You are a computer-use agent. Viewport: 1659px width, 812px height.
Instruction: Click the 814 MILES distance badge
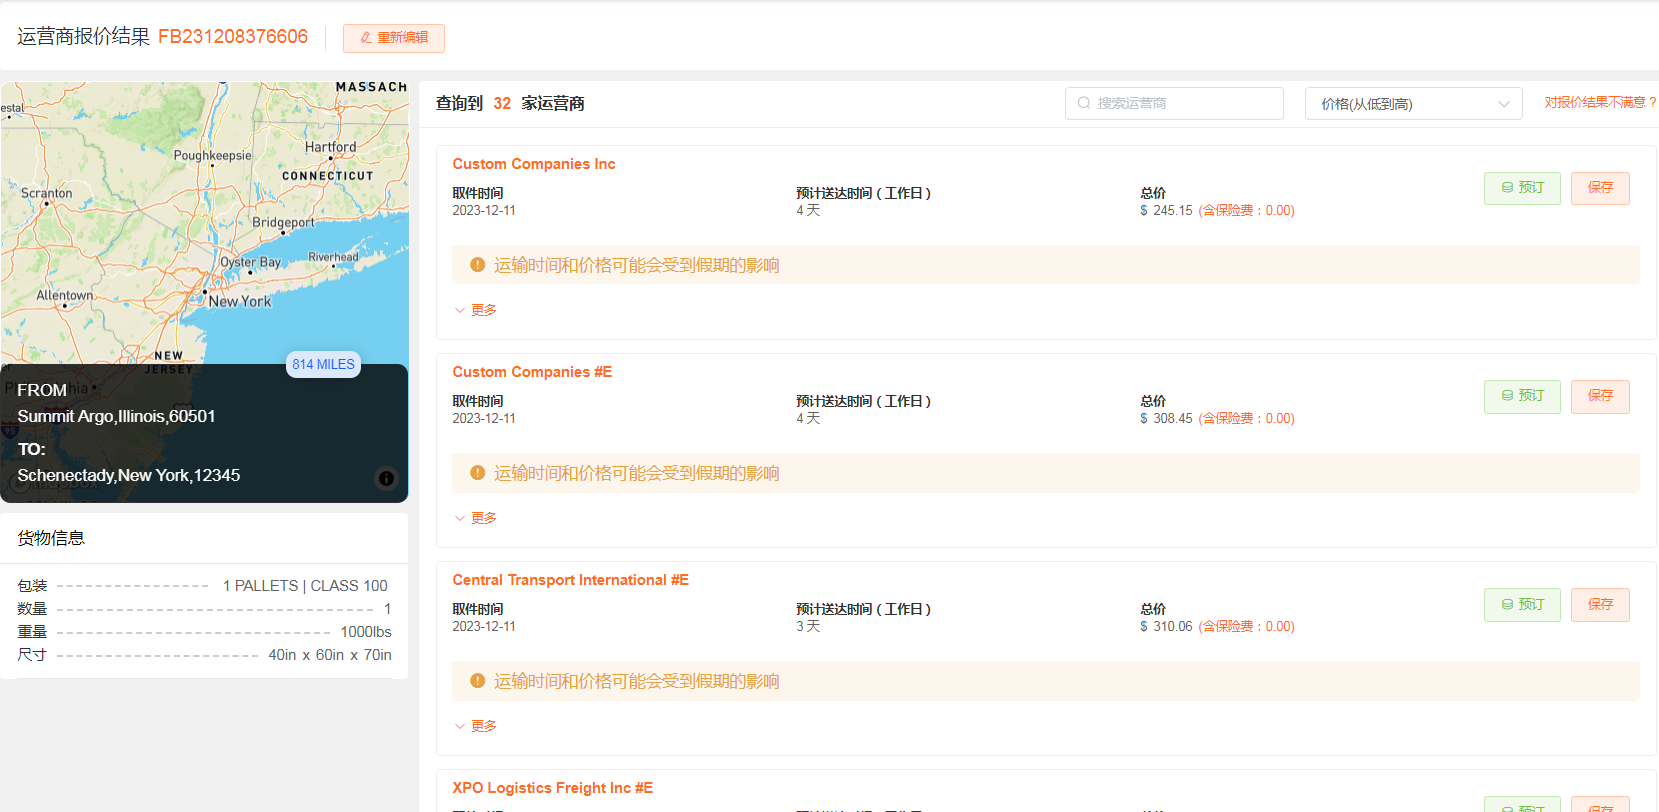click(x=323, y=365)
